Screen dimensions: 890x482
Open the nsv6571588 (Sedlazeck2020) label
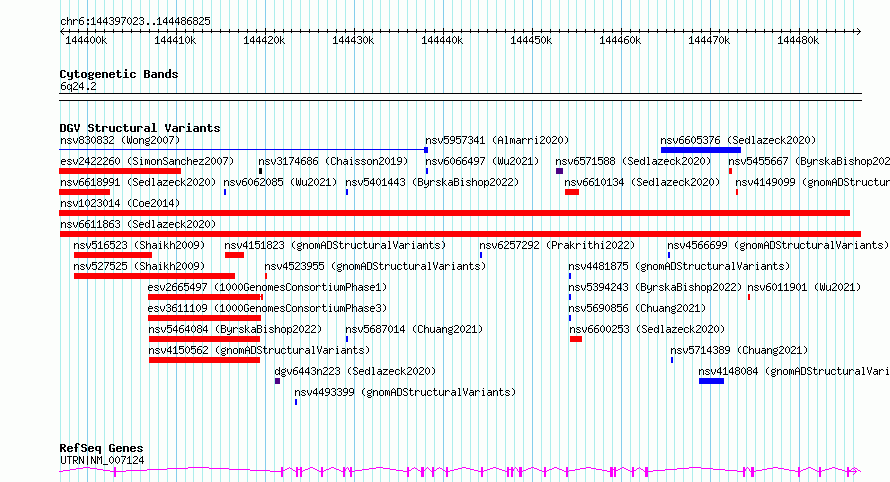[633, 161]
